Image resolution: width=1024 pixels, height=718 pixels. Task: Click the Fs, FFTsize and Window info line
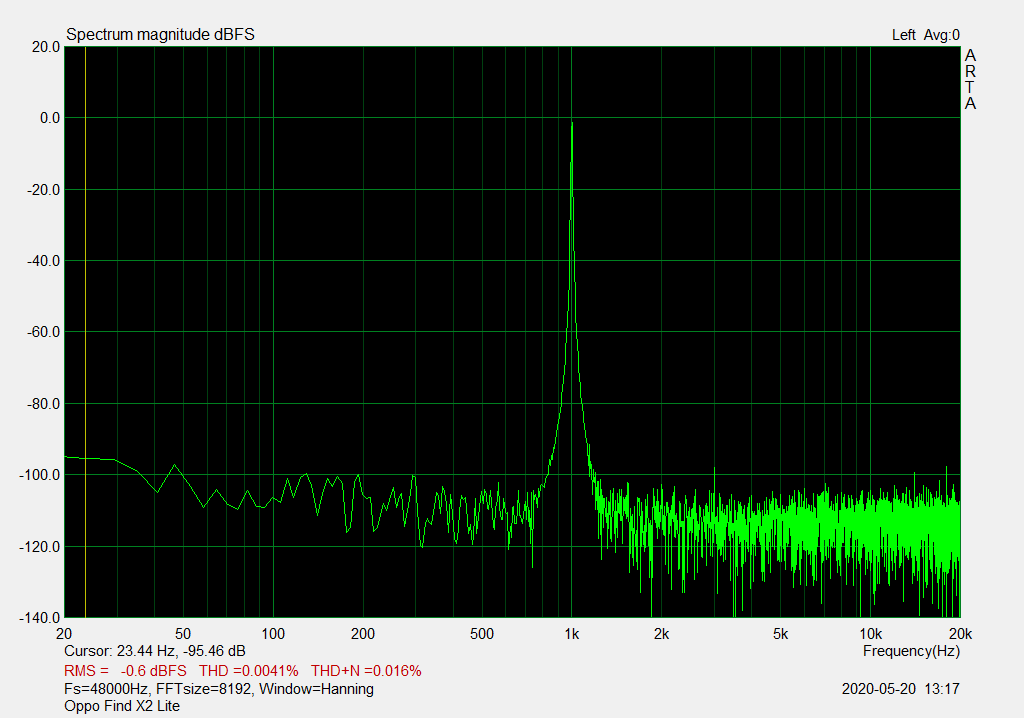pyautogui.click(x=219, y=689)
